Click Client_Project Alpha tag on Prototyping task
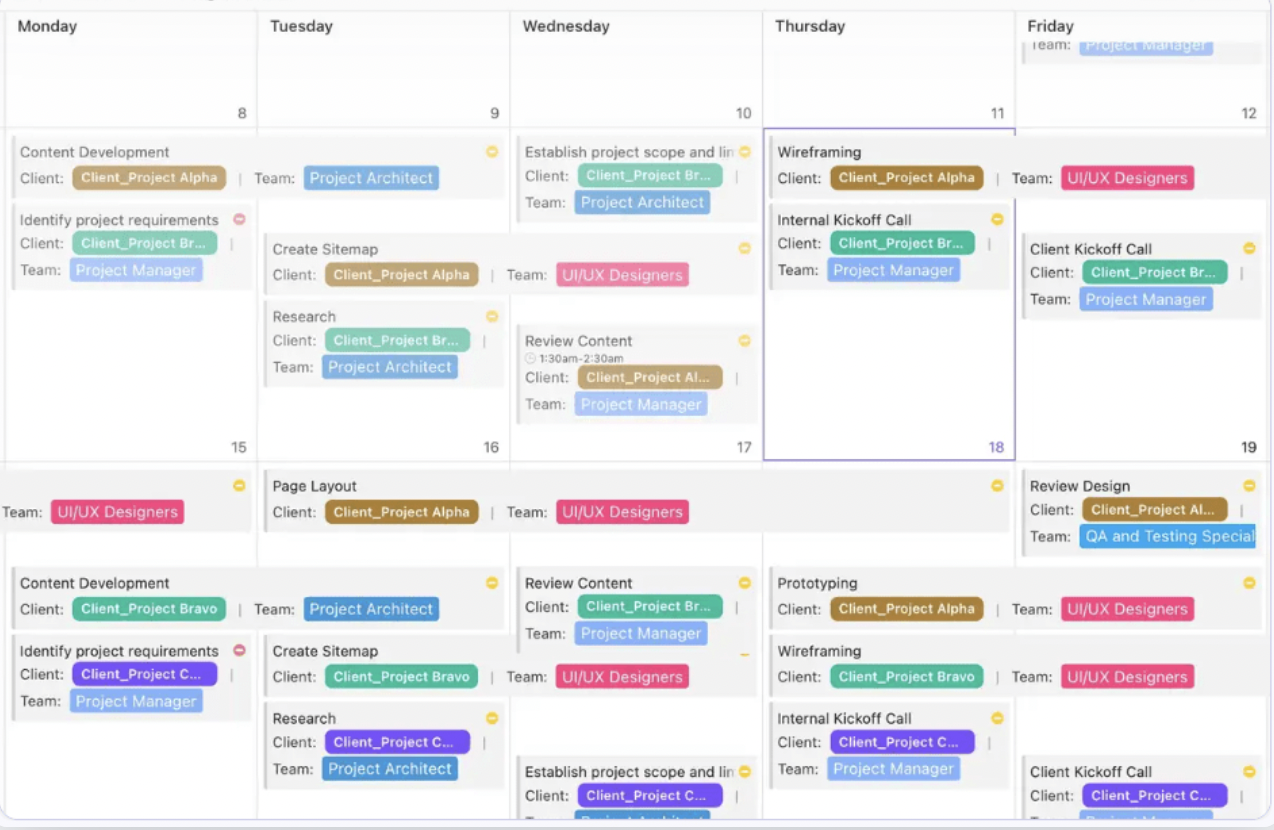Image resolution: width=1274 pixels, height=830 pixels. [906, 609]
